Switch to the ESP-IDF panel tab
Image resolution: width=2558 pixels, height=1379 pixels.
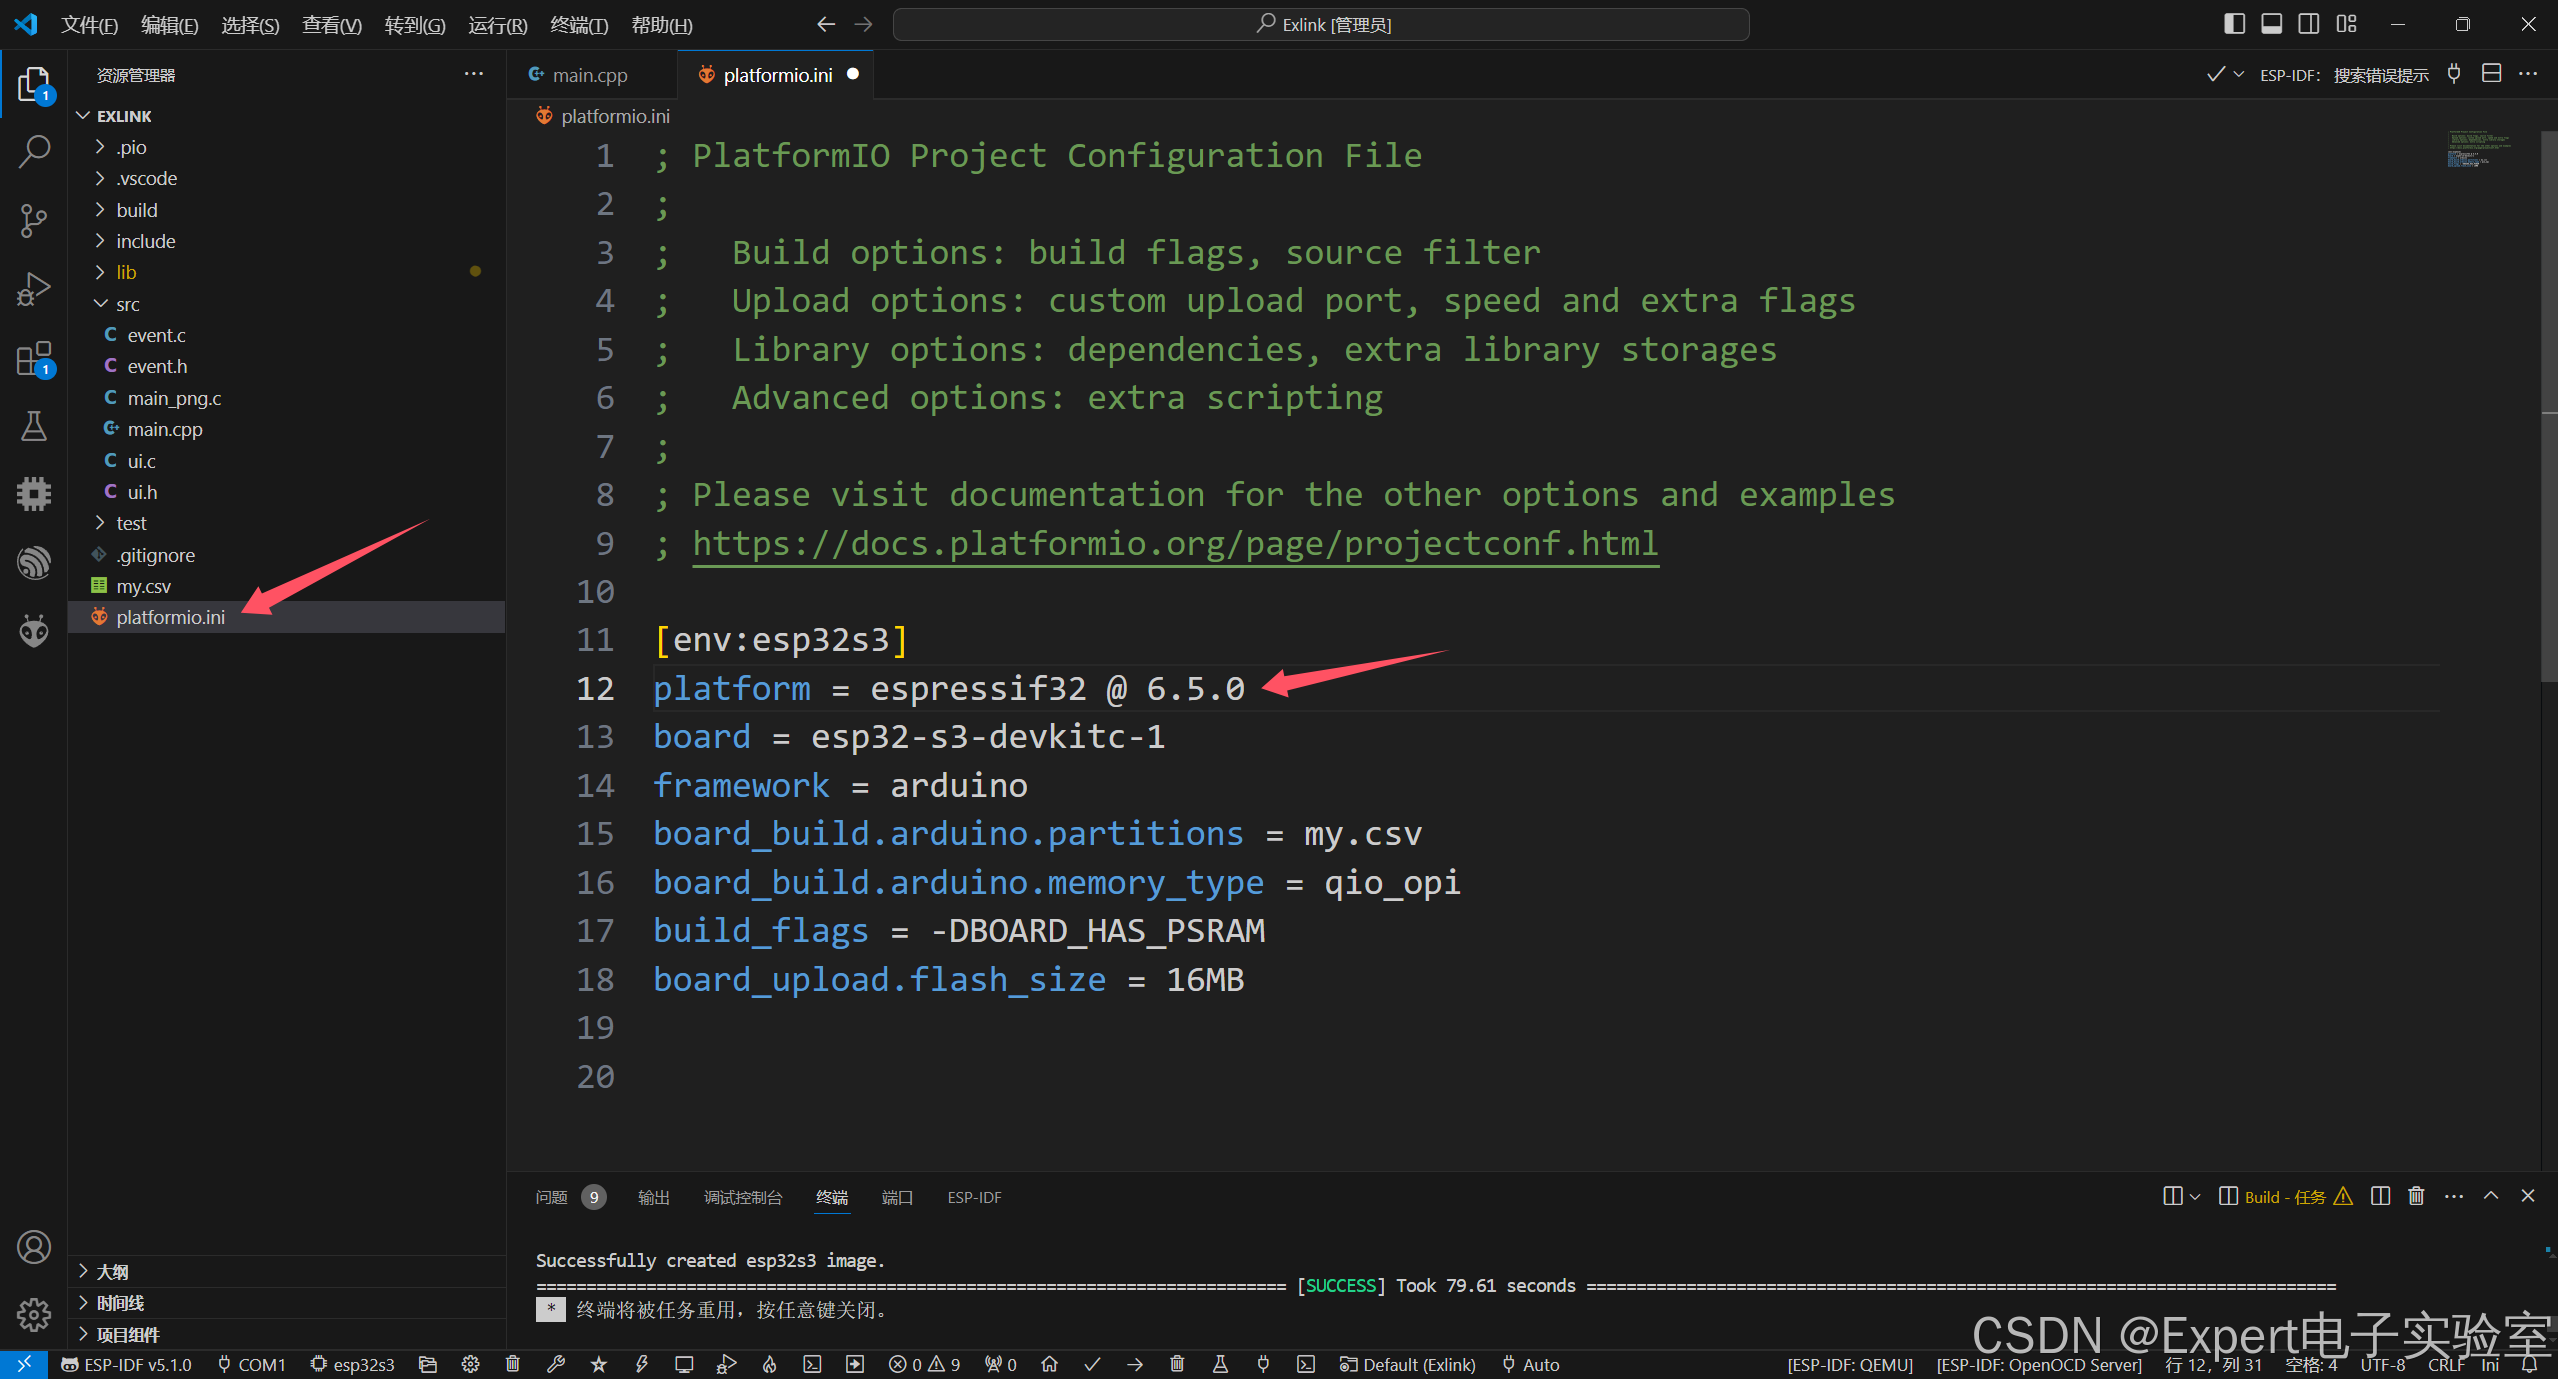974,1197
